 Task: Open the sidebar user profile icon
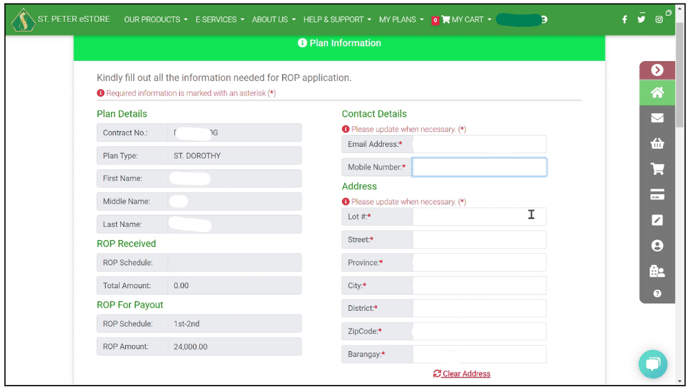[x=657, y=246]
